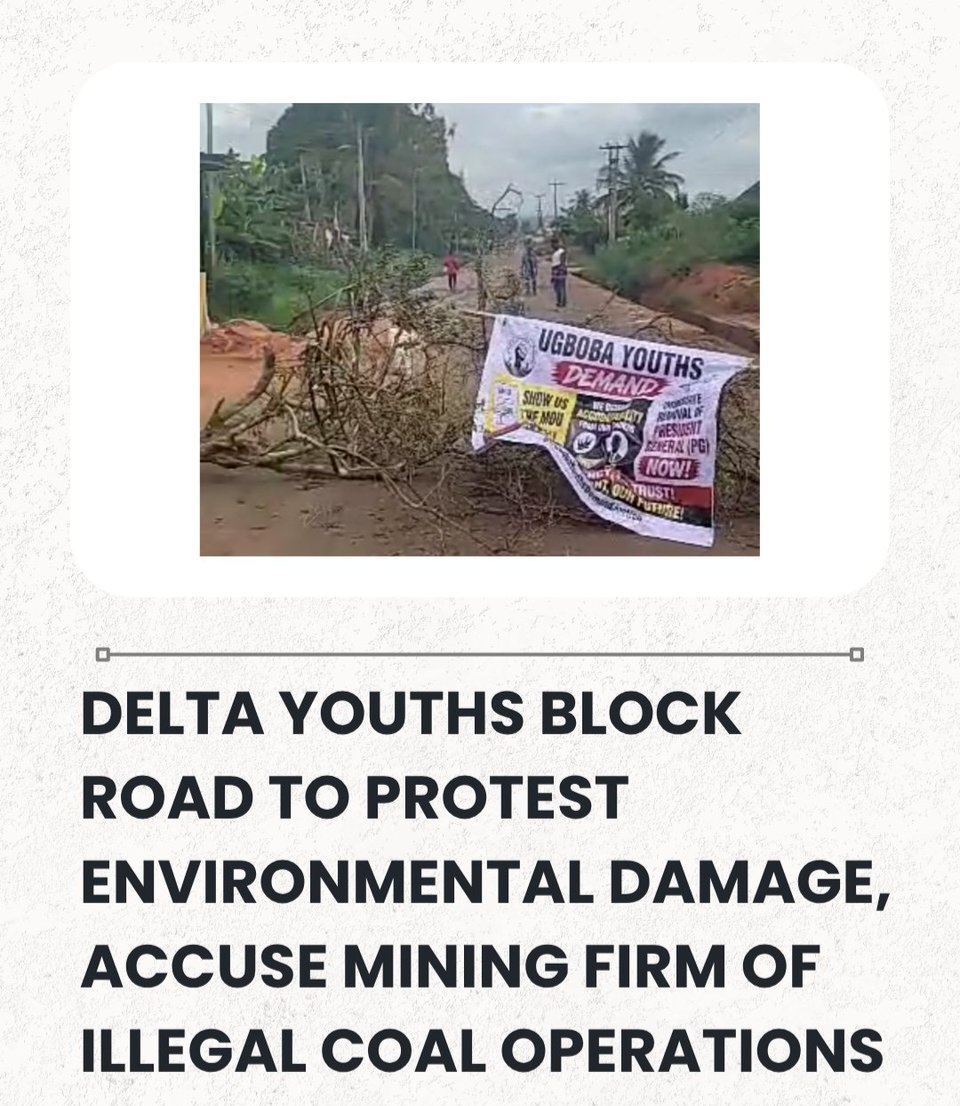Click the ENVIRONMENTAL DAMAGE headline line
The image size is (960, 1106).
(x=486, y=881)
